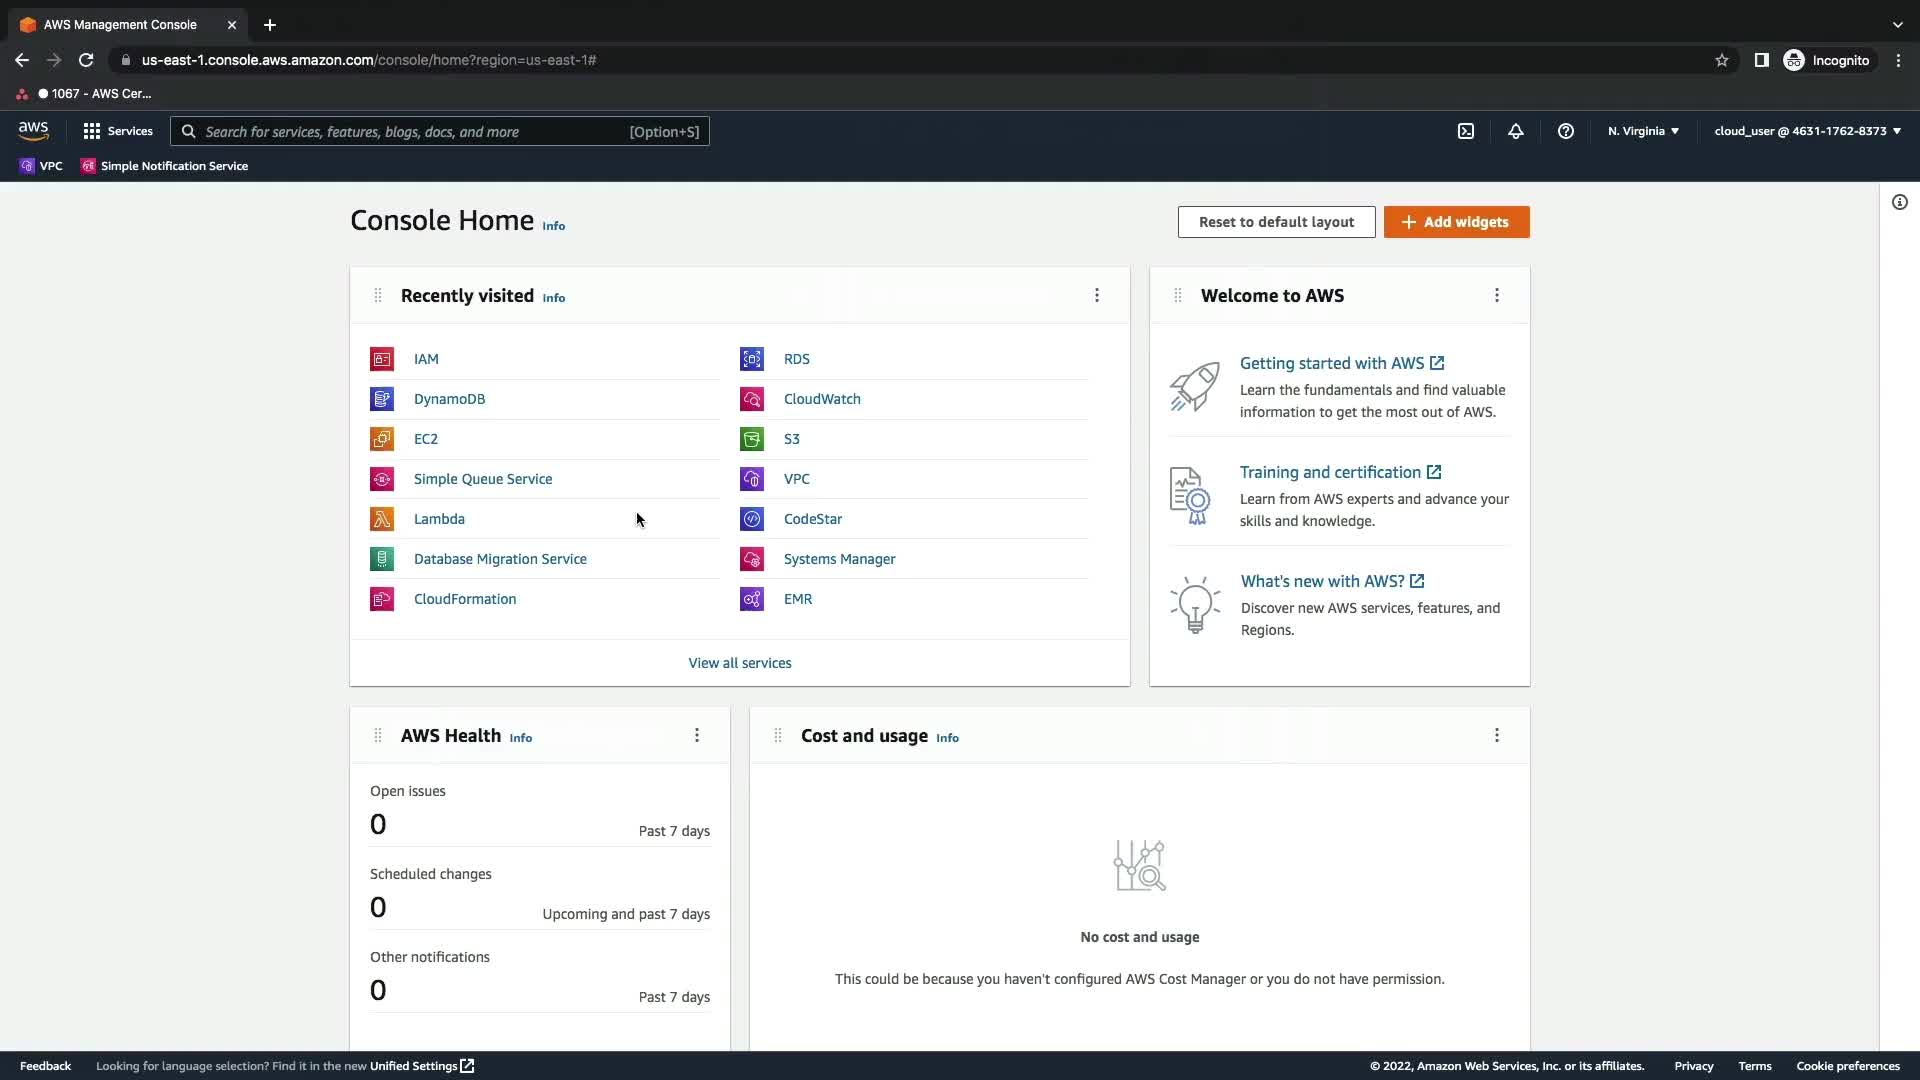Click the DynamoDB service icon
Viewport: 1920px width, 1080px height.
[382, 399]
